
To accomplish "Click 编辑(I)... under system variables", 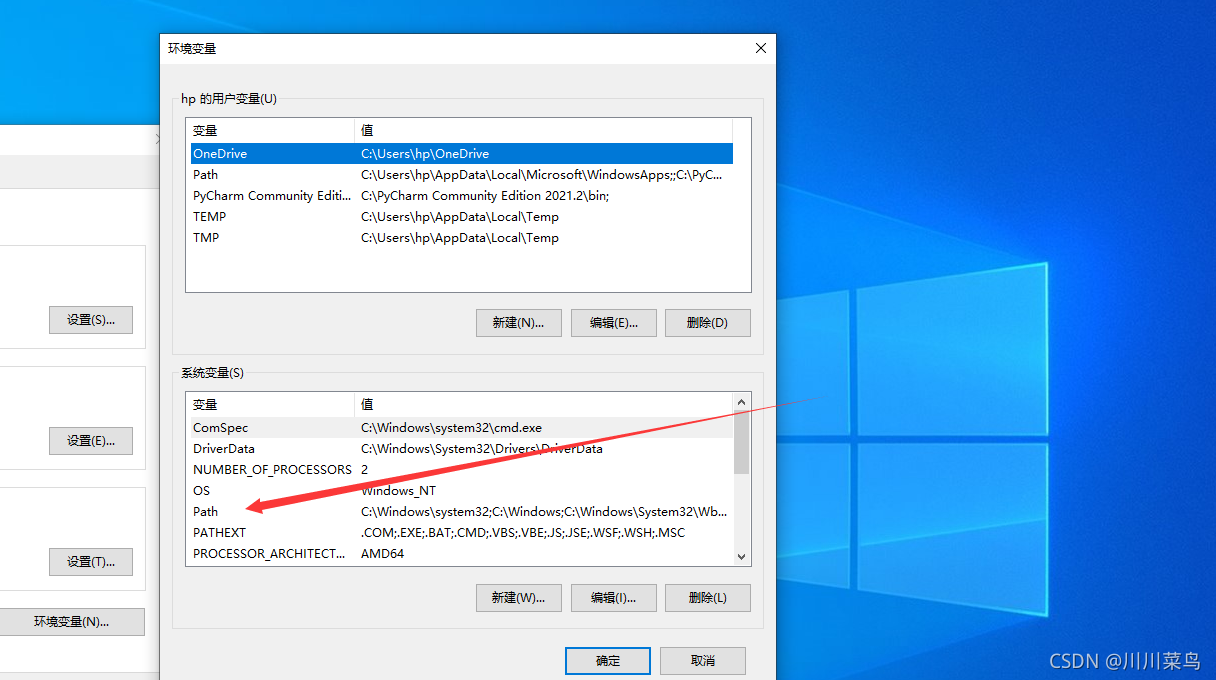I will (x=613, y=598).
